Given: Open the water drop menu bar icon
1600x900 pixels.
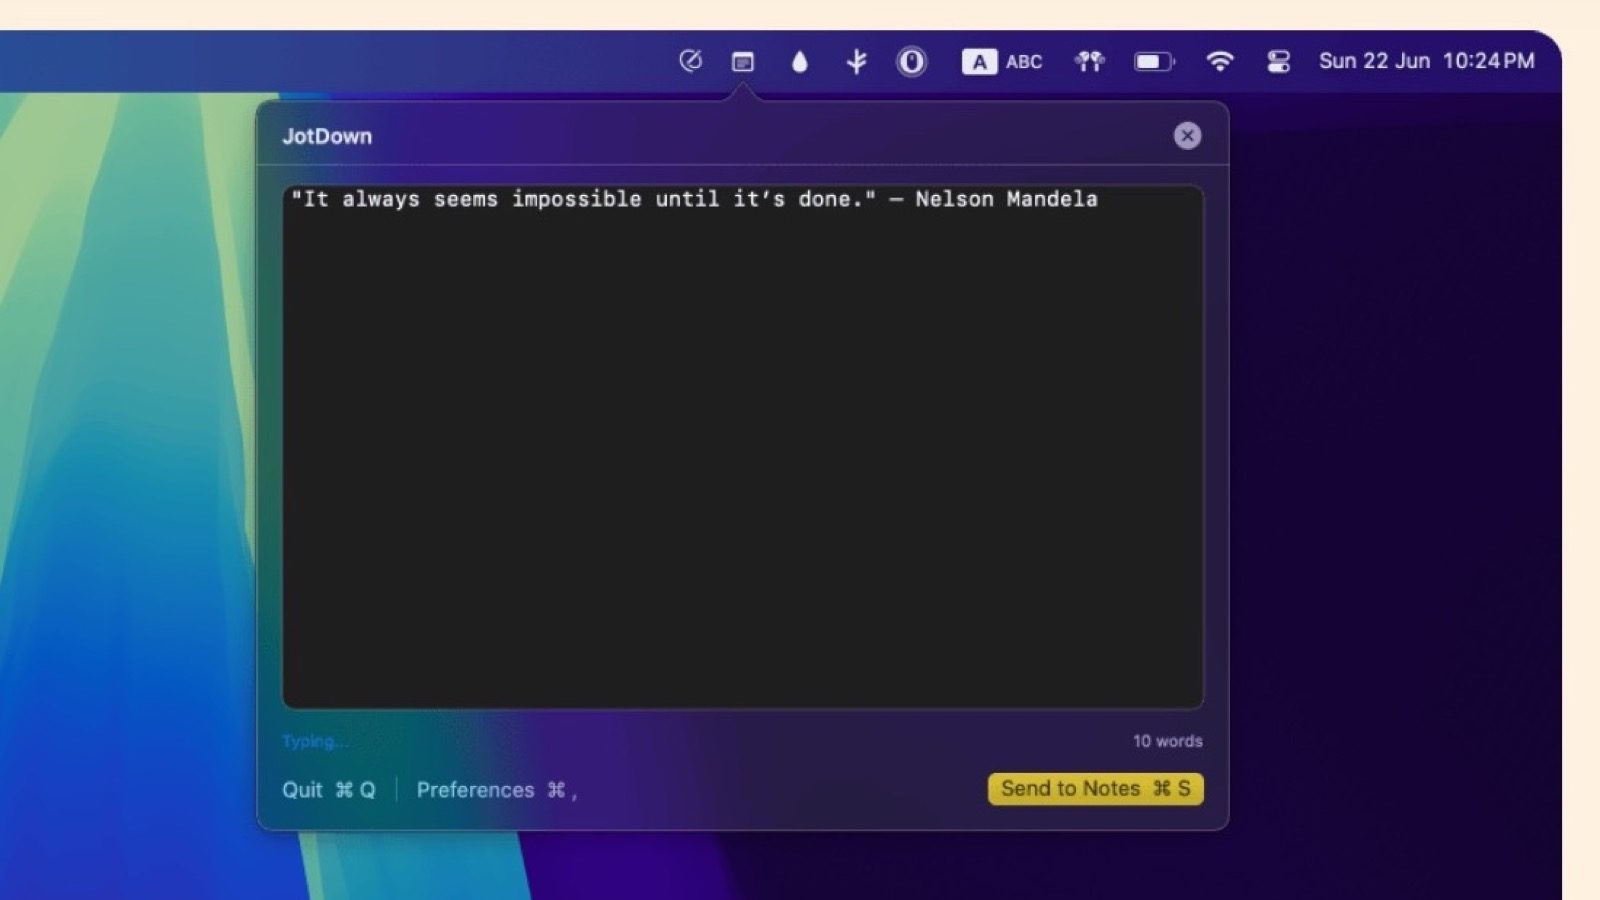Looking at the screenshot, I should (x=799, y=62).
